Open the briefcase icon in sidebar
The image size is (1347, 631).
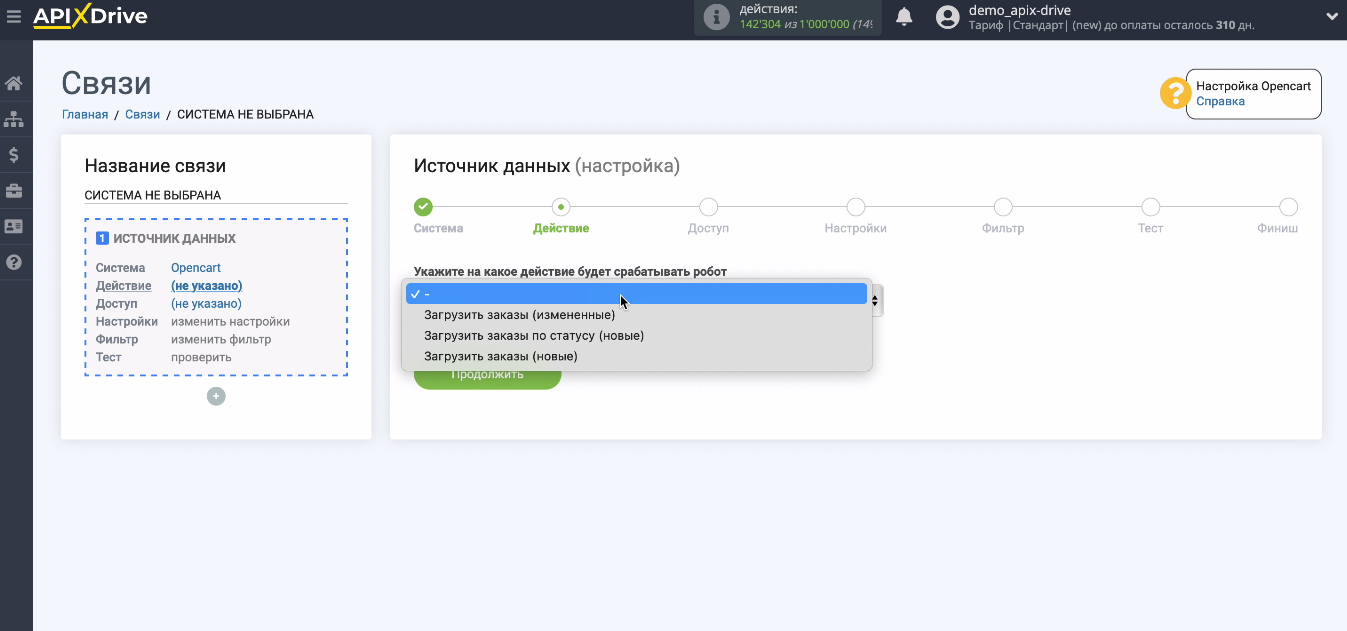click(x=14, y=191)
